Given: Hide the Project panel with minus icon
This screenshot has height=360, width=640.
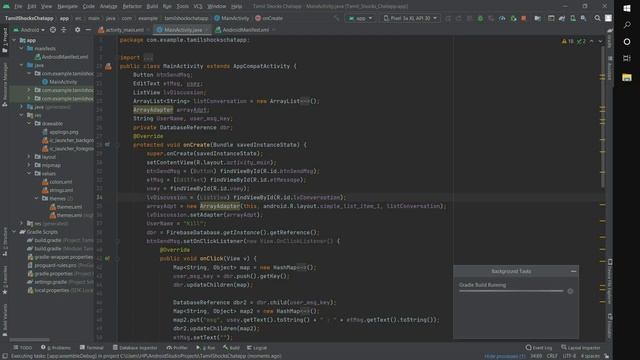Looking at the screenshot, I should [88, 30].
